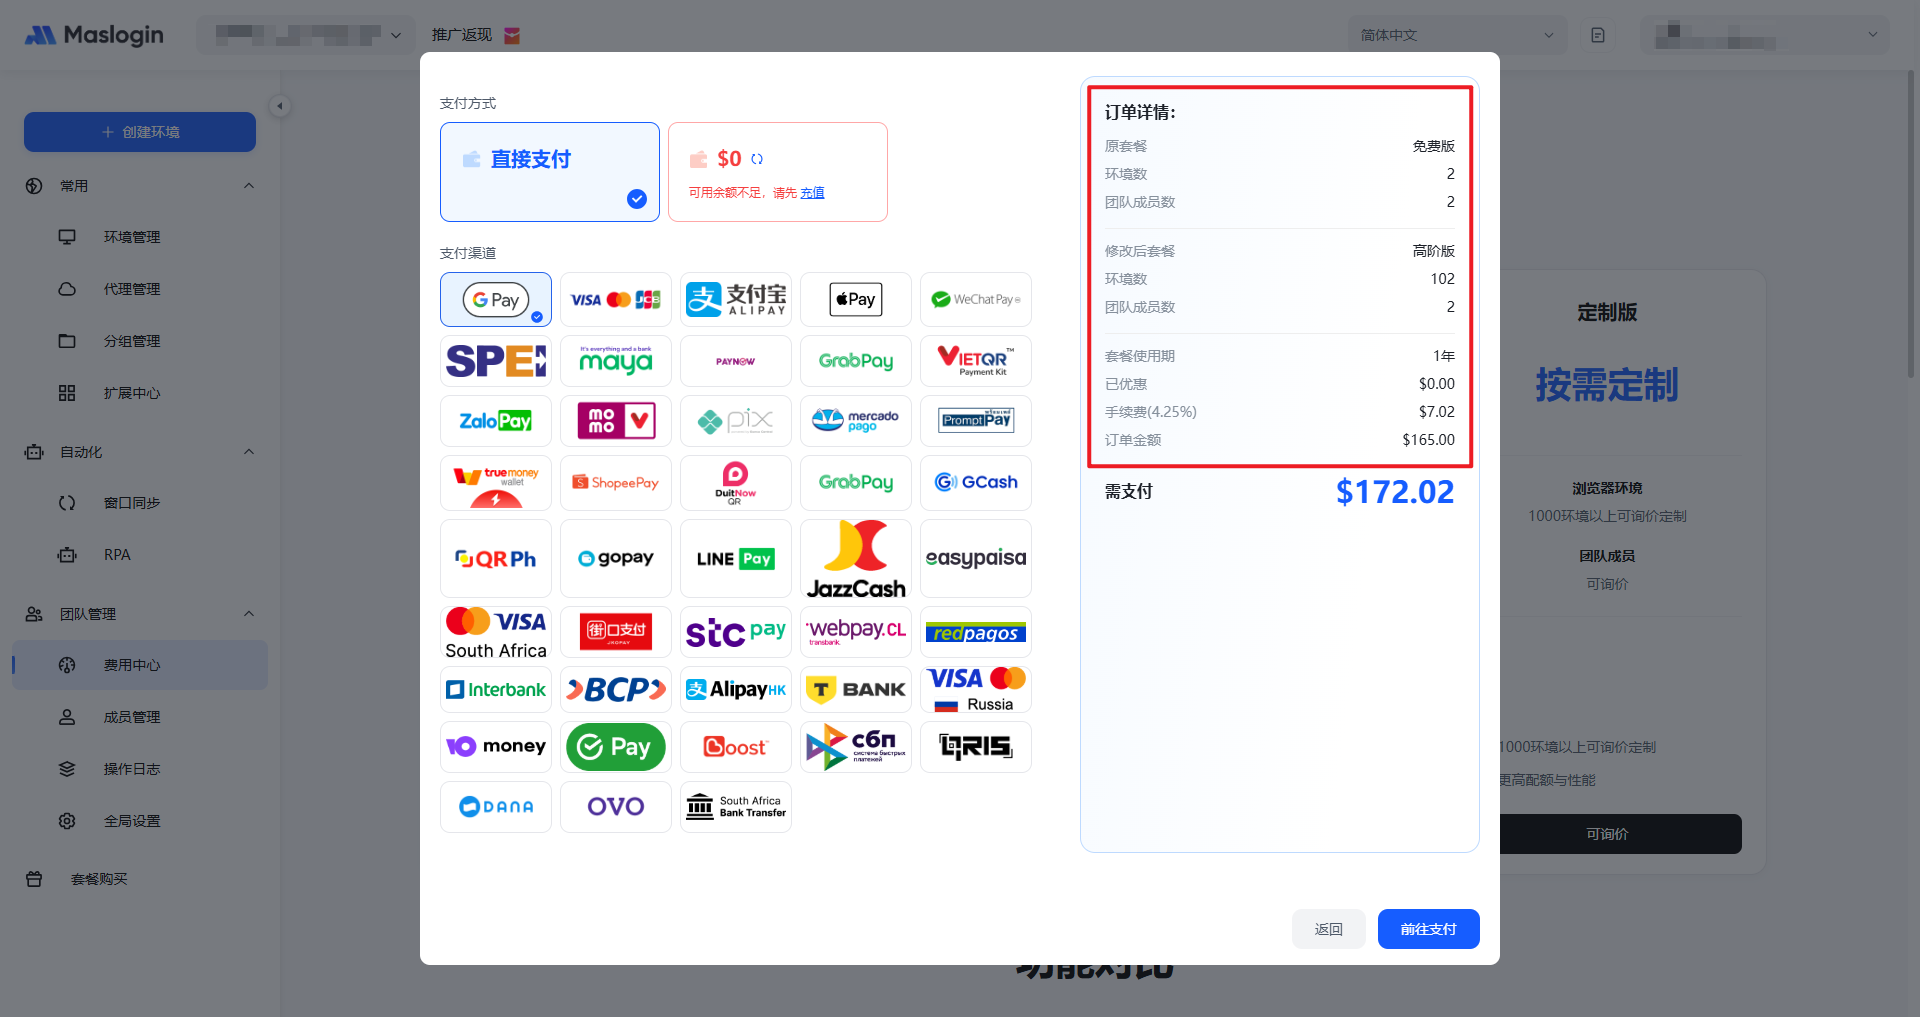Screen dimensions: 1920x1017
Task: Click the refresh balance icon next to $0
Action: click(x=757, y=159)
